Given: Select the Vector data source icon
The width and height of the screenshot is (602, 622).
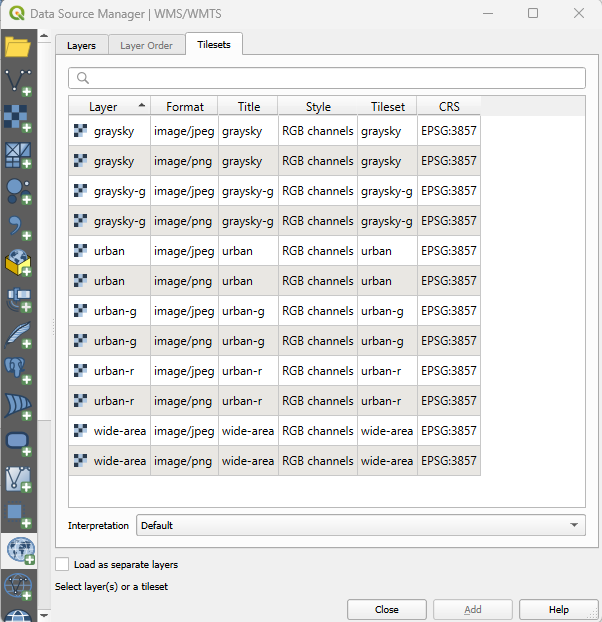Looking at the screenshot, I should [17, 82].
